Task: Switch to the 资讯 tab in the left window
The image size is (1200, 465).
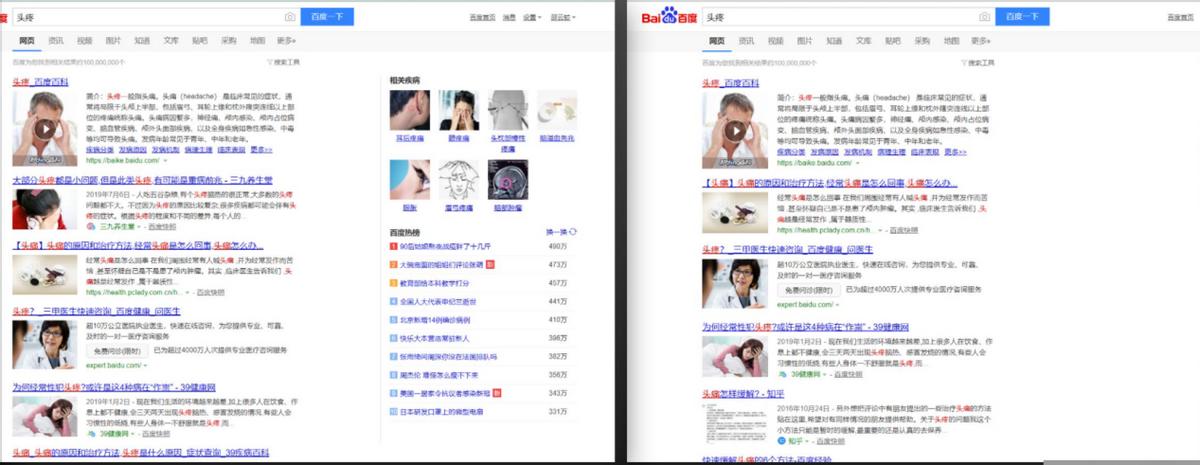Action: (x=56, y=41)
